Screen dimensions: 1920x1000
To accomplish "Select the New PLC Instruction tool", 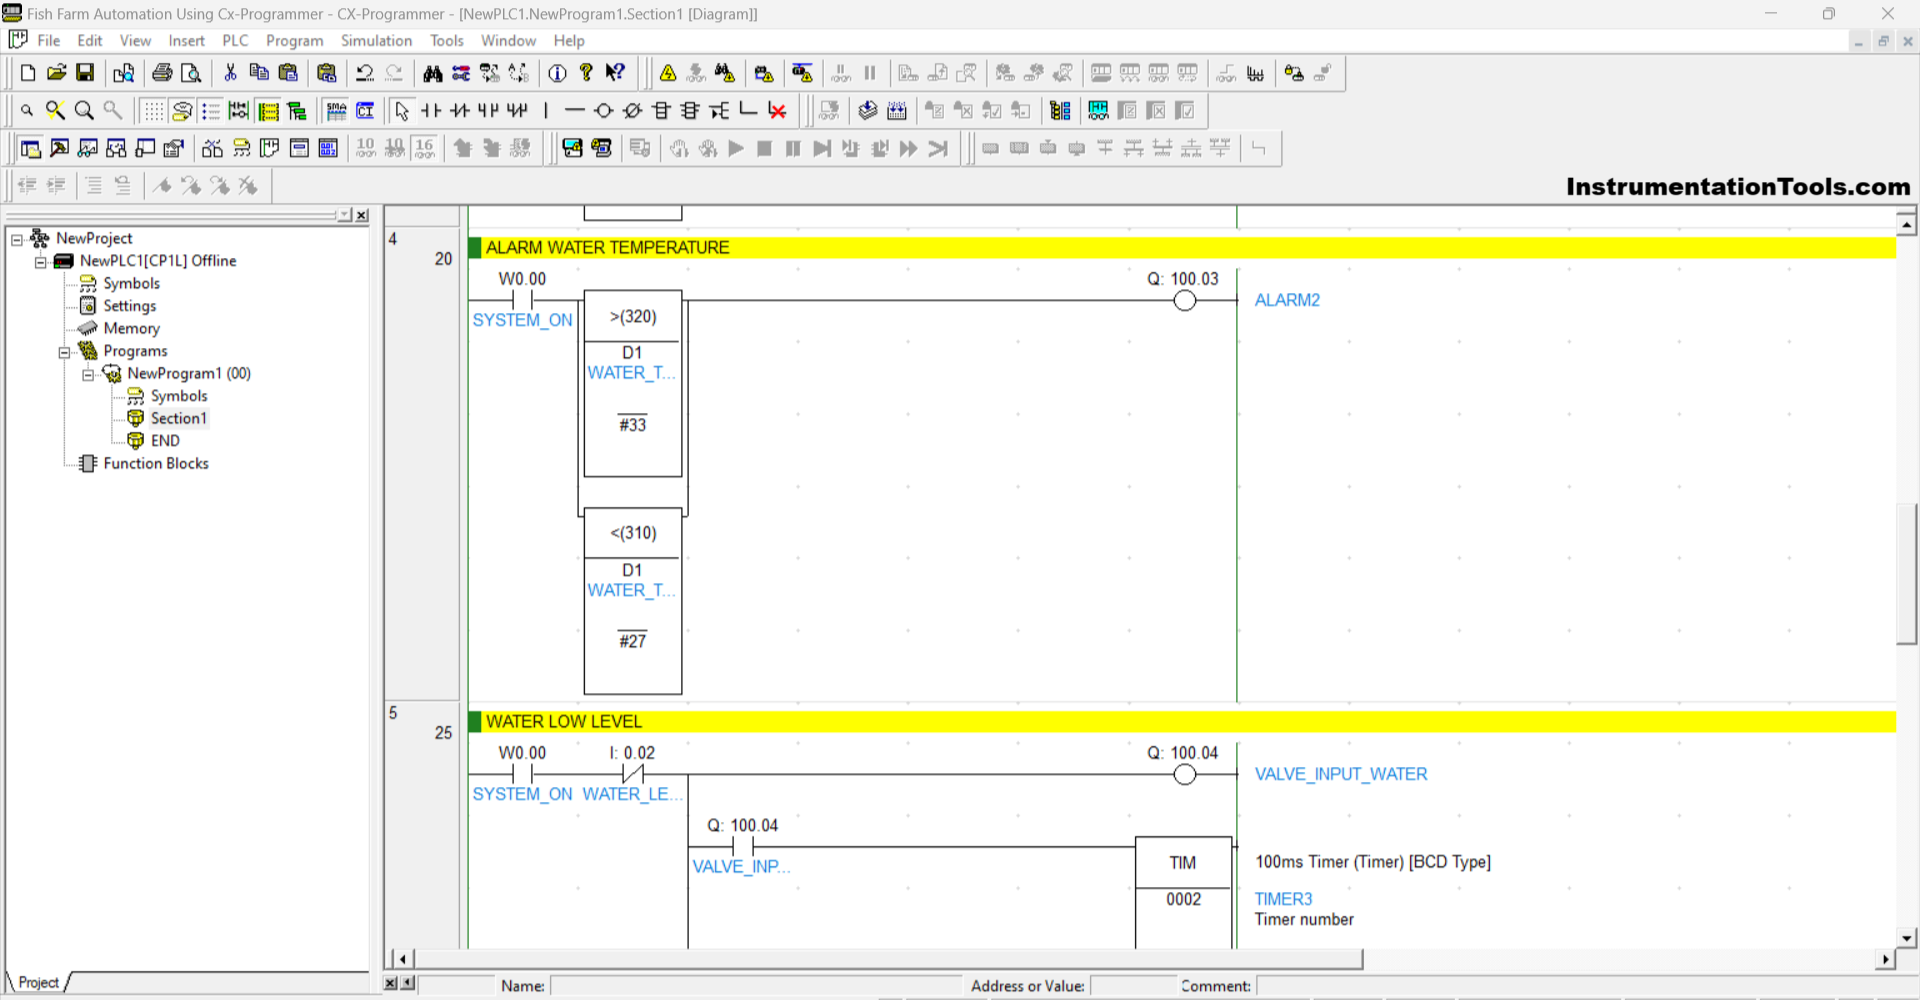I will click(x=662, y=111).
